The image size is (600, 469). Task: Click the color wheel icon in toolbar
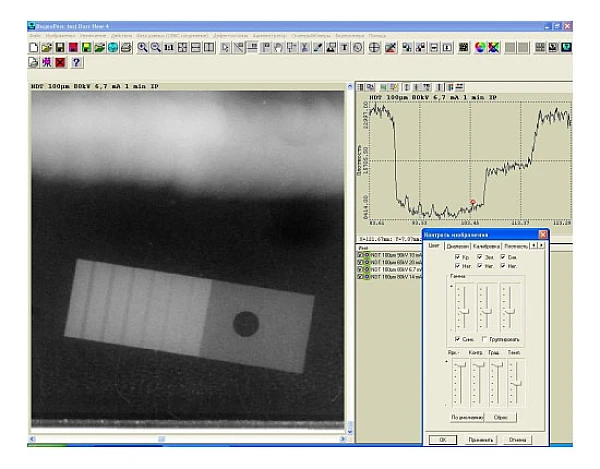click(x=480, y=47)
